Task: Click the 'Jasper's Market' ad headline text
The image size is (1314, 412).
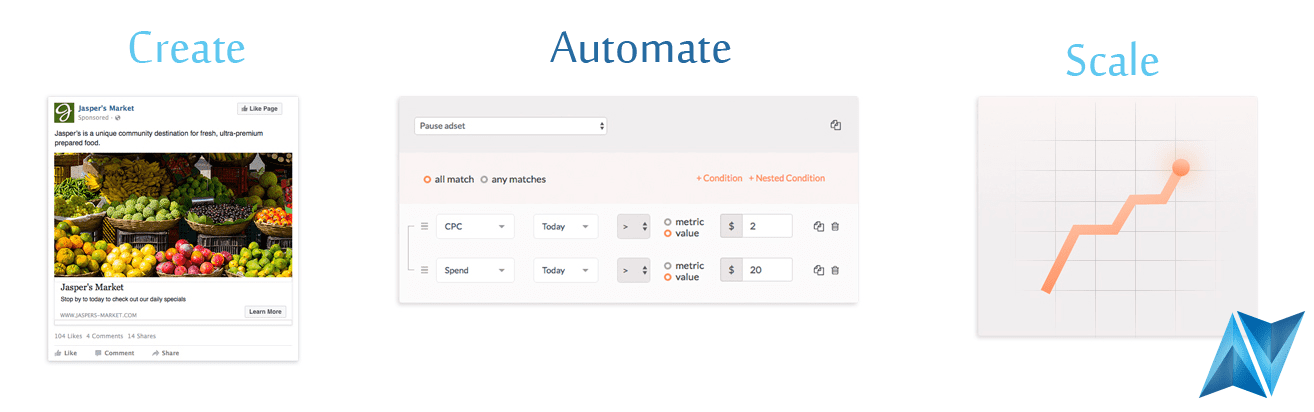Action: point(93,288)
